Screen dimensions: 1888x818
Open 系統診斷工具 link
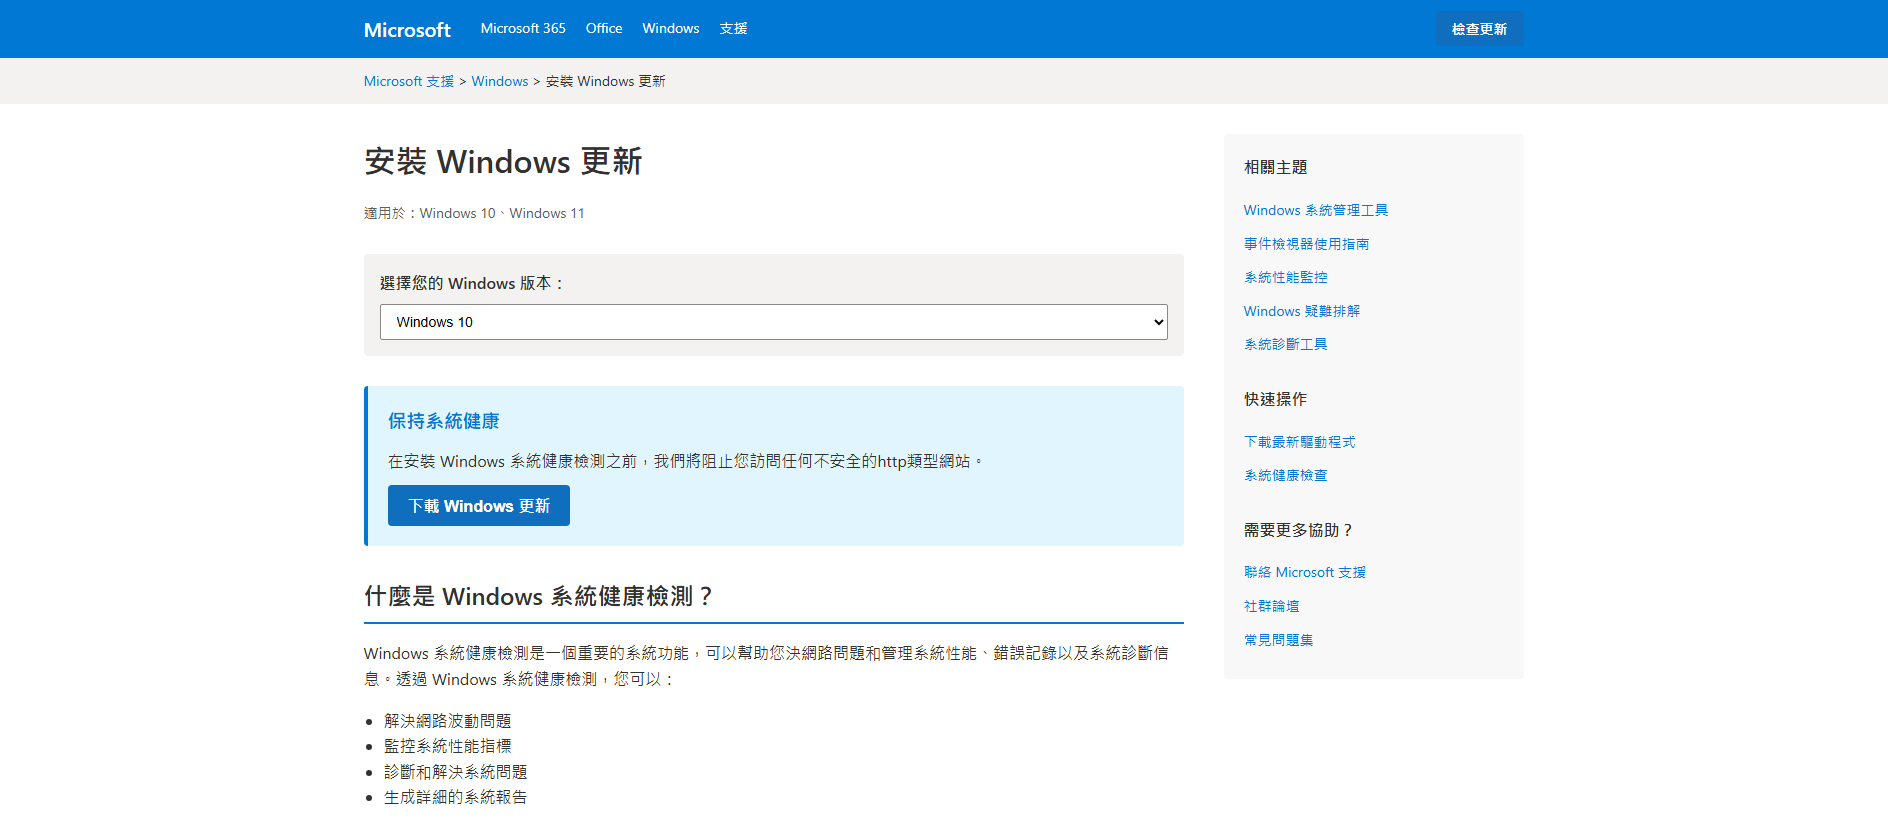tap(1286, 344)
